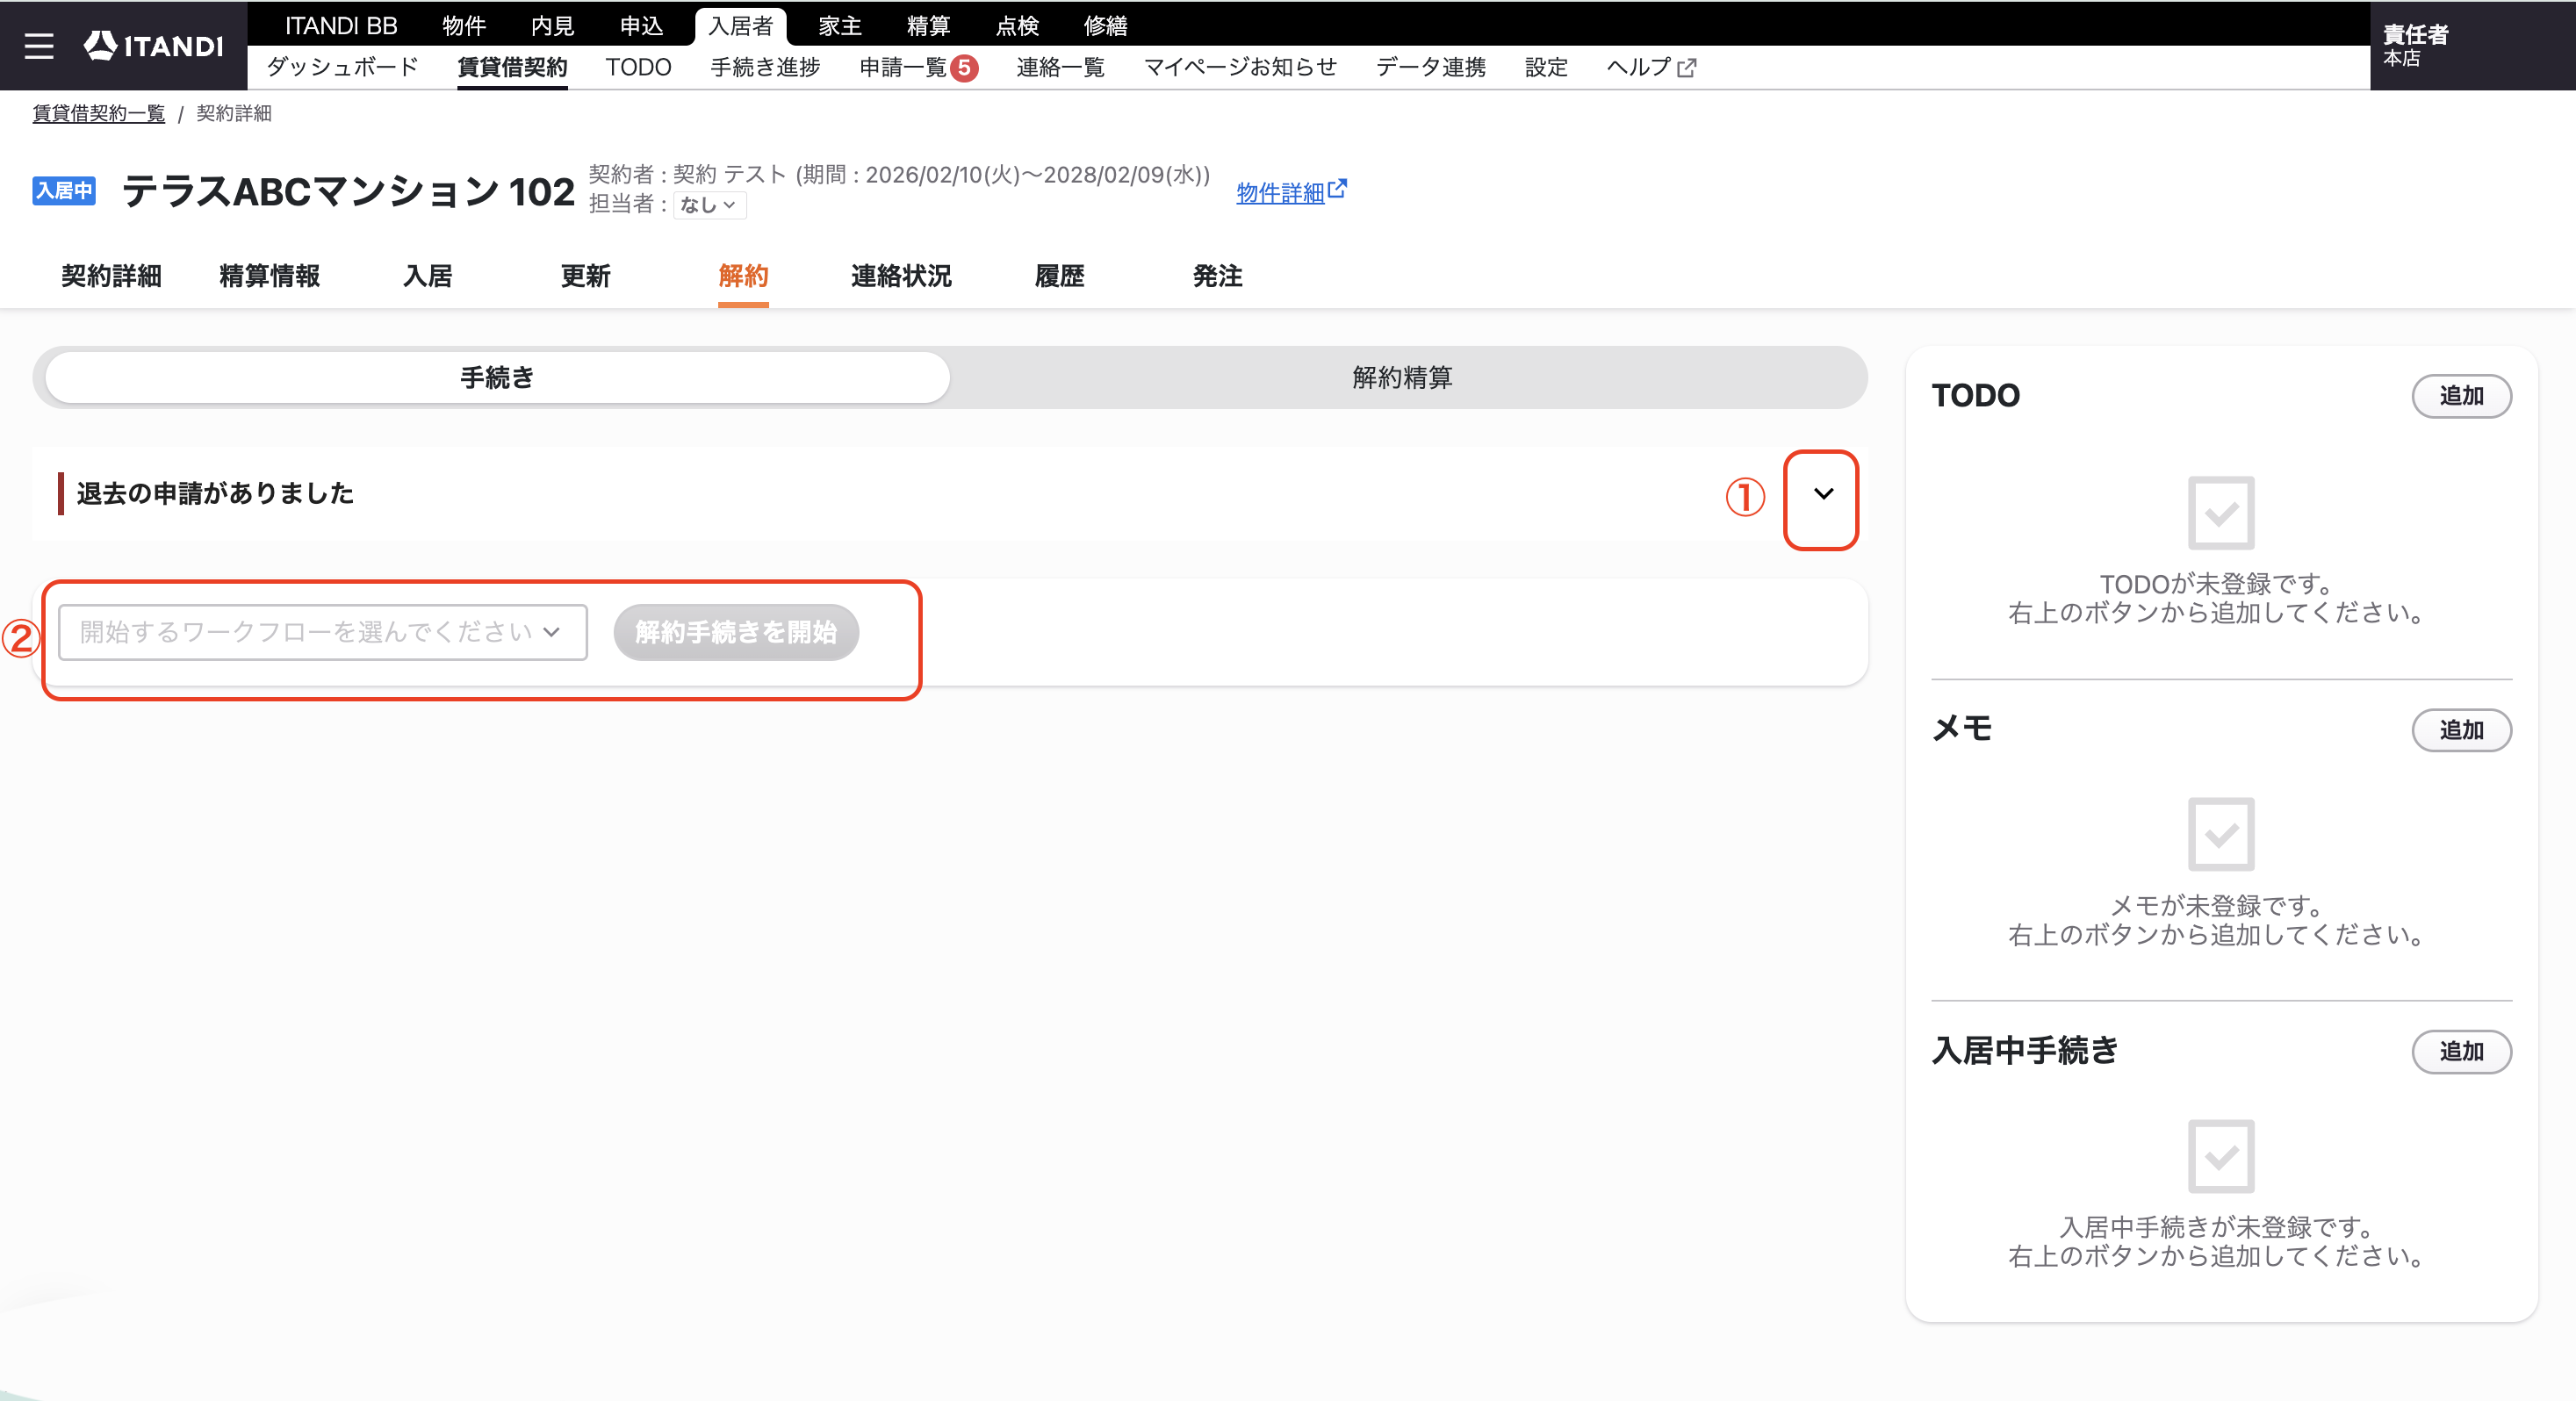The image size is (2576, 1401).
Task: Click the 解約手続きを開始 button
Action: point(736,632)
